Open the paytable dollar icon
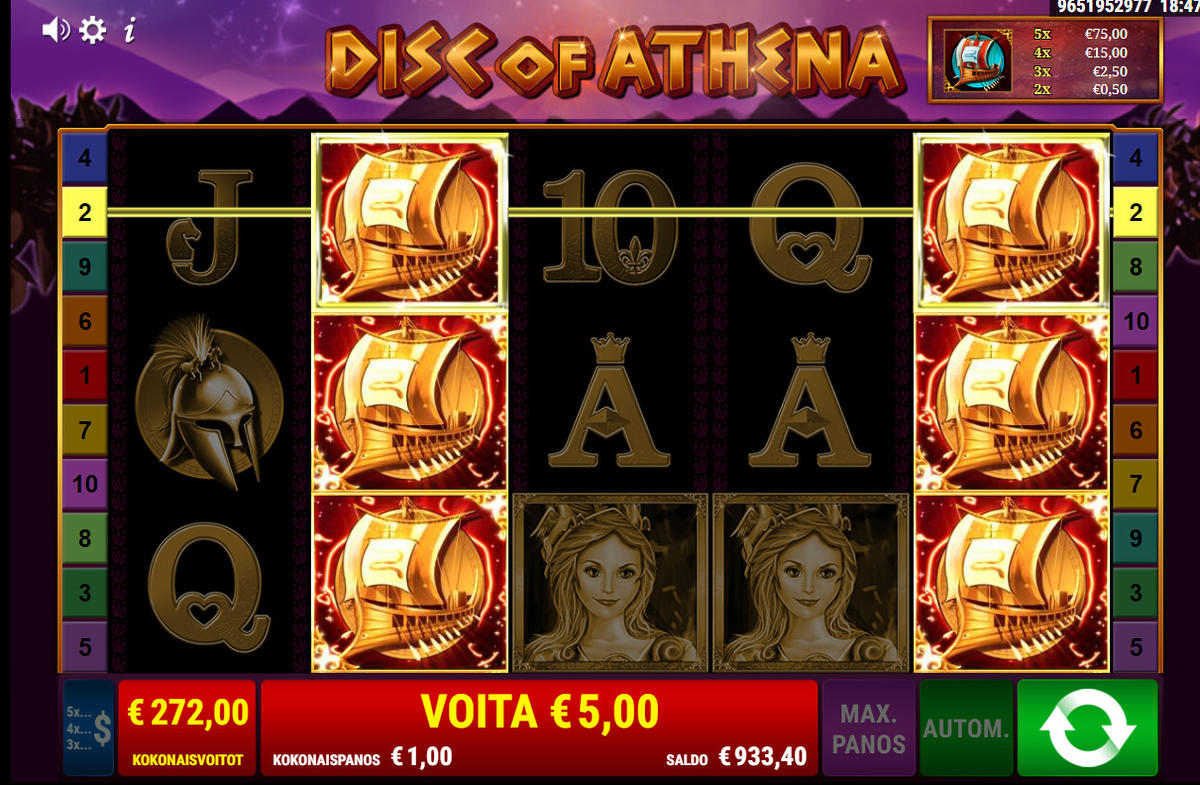Viewport: 1200px width, 785px height. point(89,728)
